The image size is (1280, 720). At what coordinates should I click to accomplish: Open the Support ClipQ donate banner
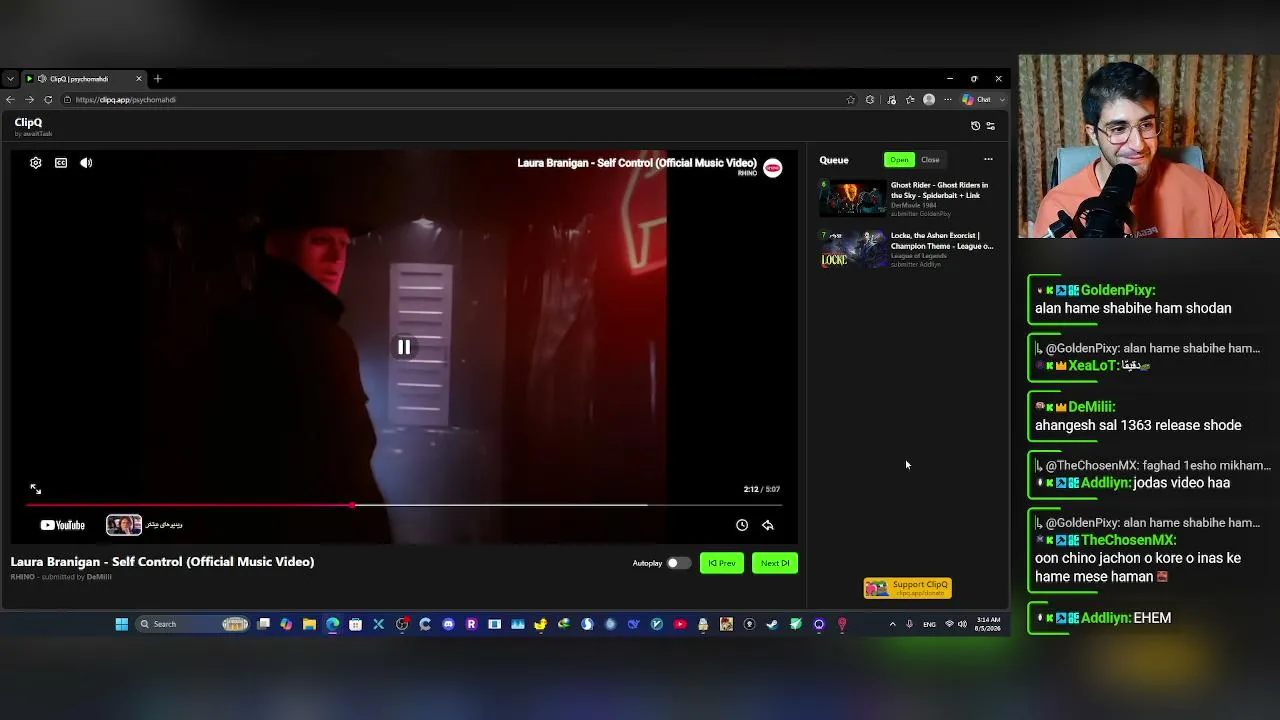coord(908,588)
